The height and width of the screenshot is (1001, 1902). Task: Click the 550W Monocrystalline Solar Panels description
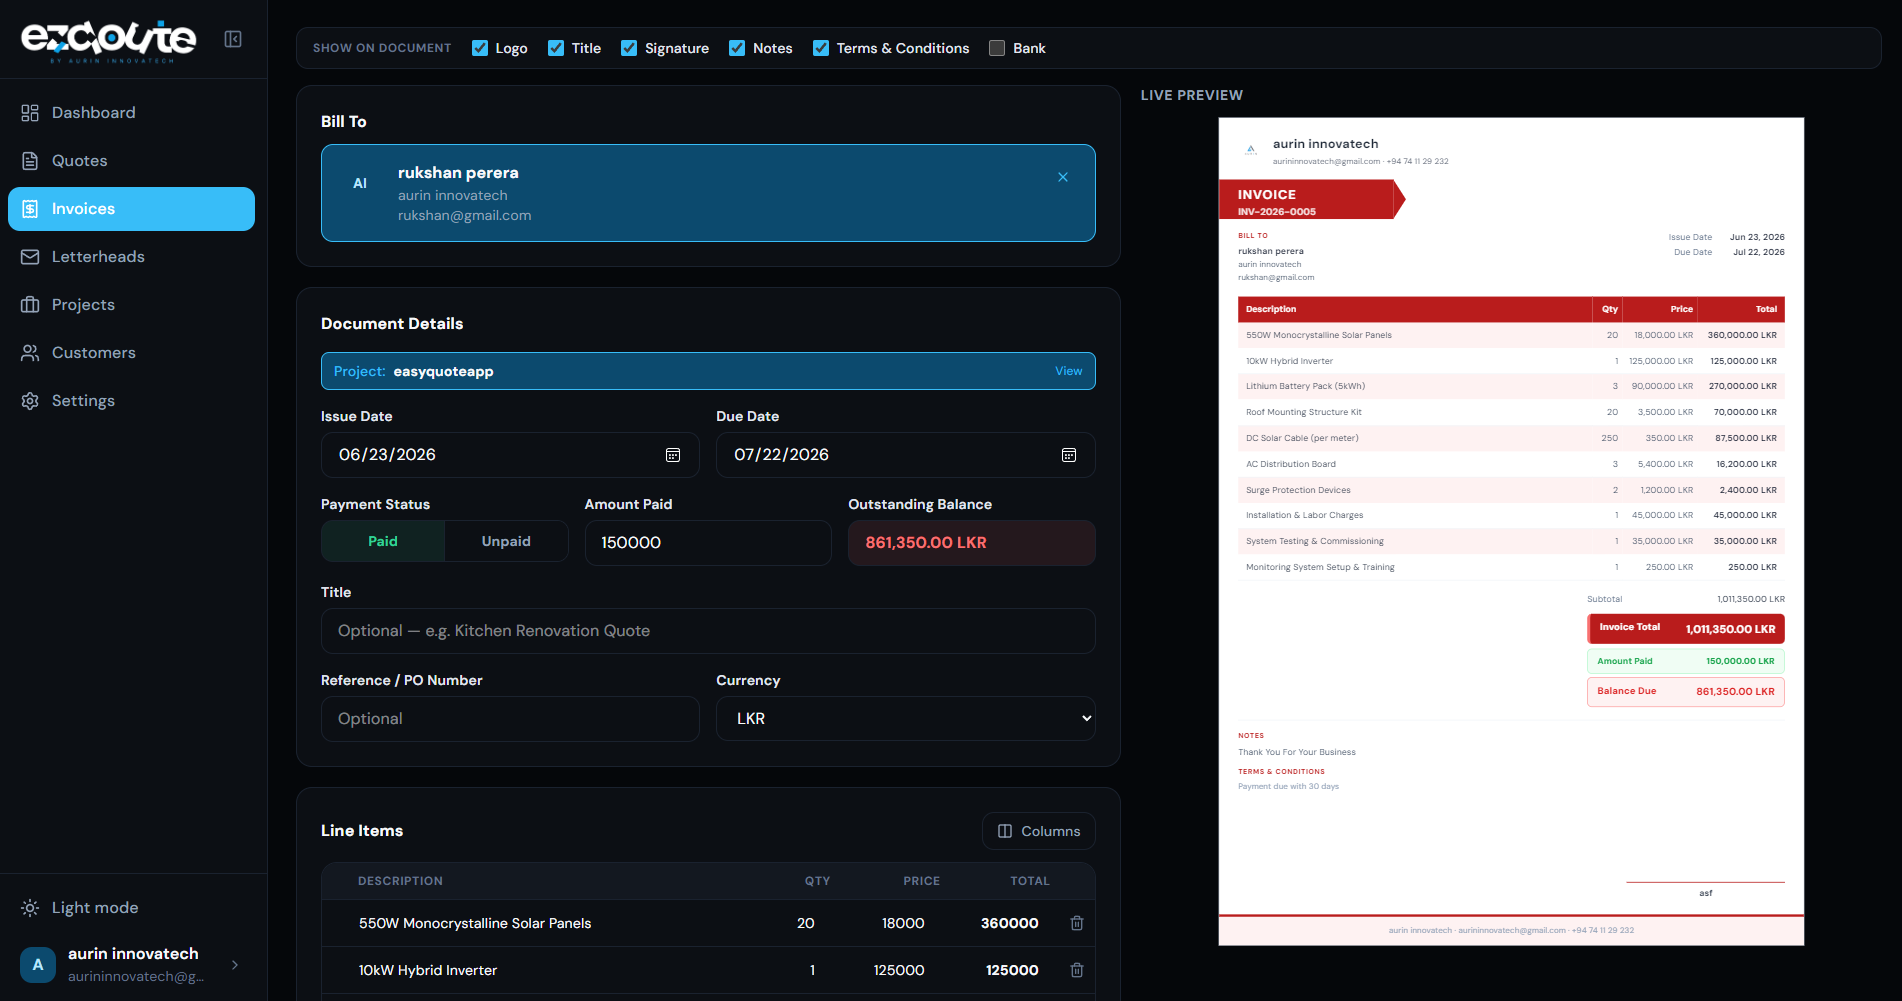coord(475,923)
